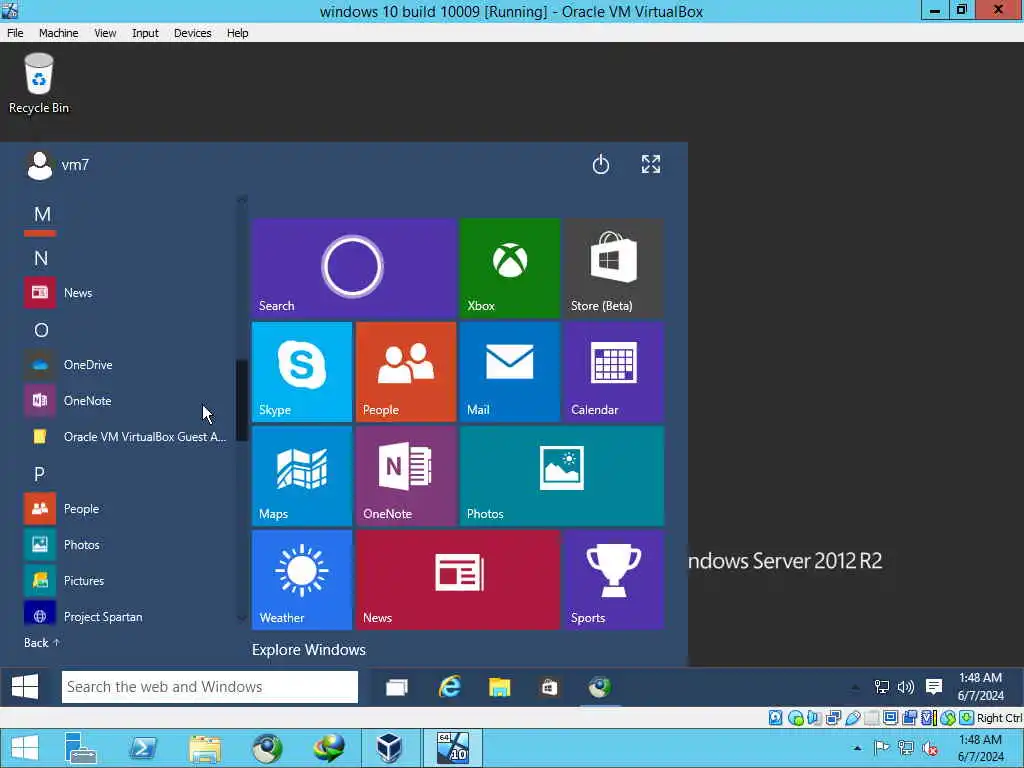Open the VirtualBox Machine menu
This screenshot has width=1024, height=768.
[59, 33]
